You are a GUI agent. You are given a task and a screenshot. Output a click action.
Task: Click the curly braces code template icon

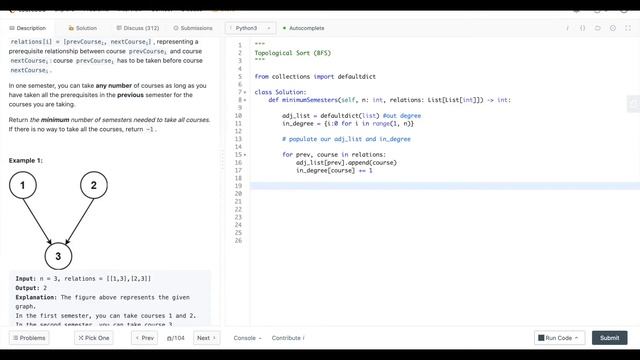(x=582, y=28)
